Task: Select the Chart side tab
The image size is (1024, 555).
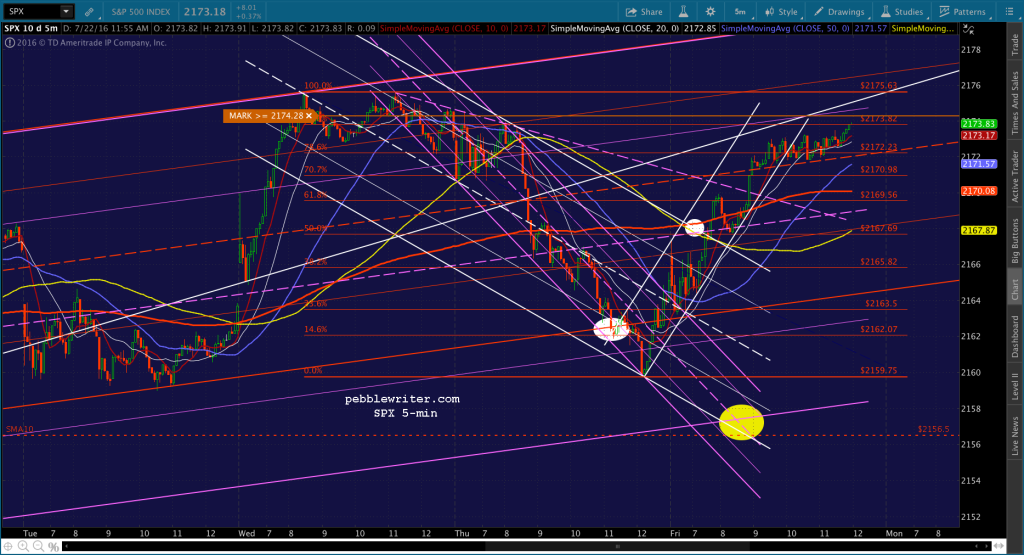Action: pyautogui.click(x=1015, y=289)
